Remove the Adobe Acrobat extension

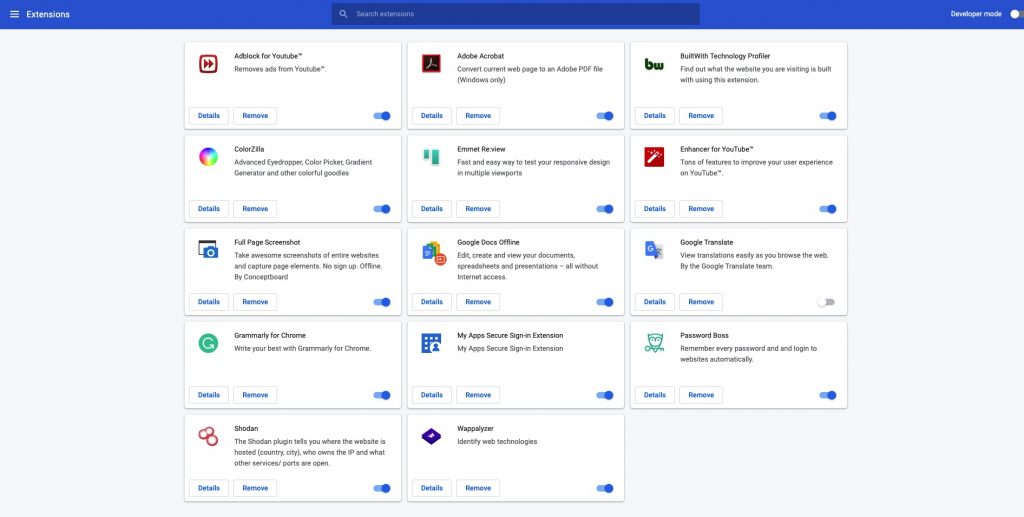[478, 116]
